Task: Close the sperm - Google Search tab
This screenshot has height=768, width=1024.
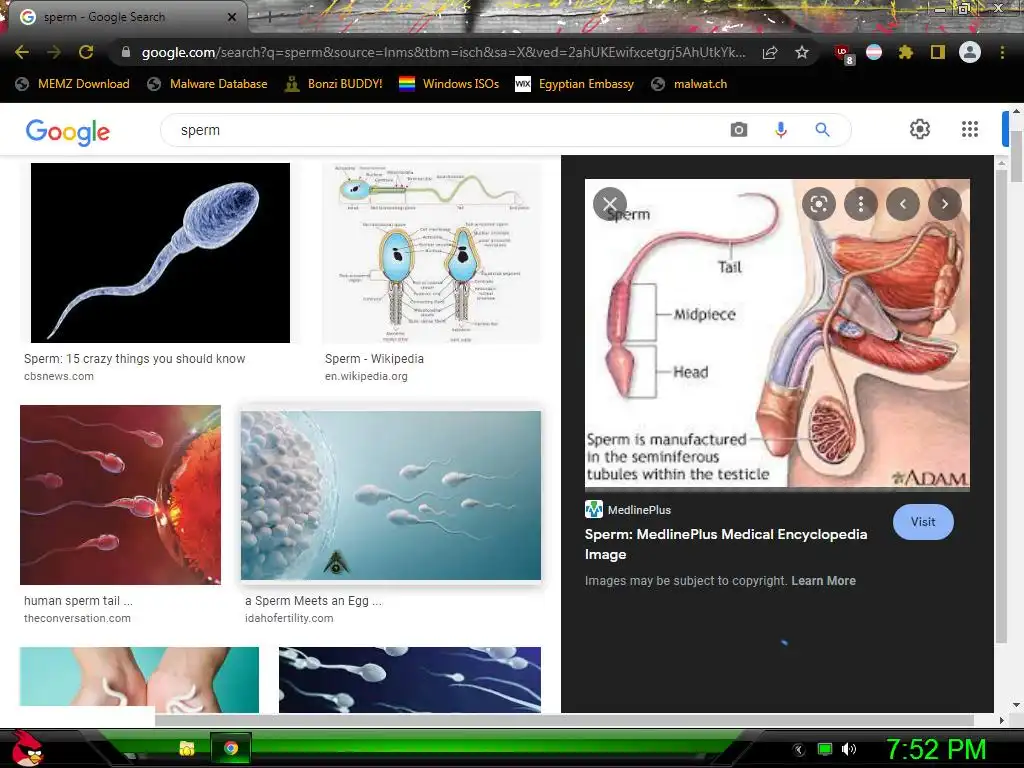Action: [232, 17]
